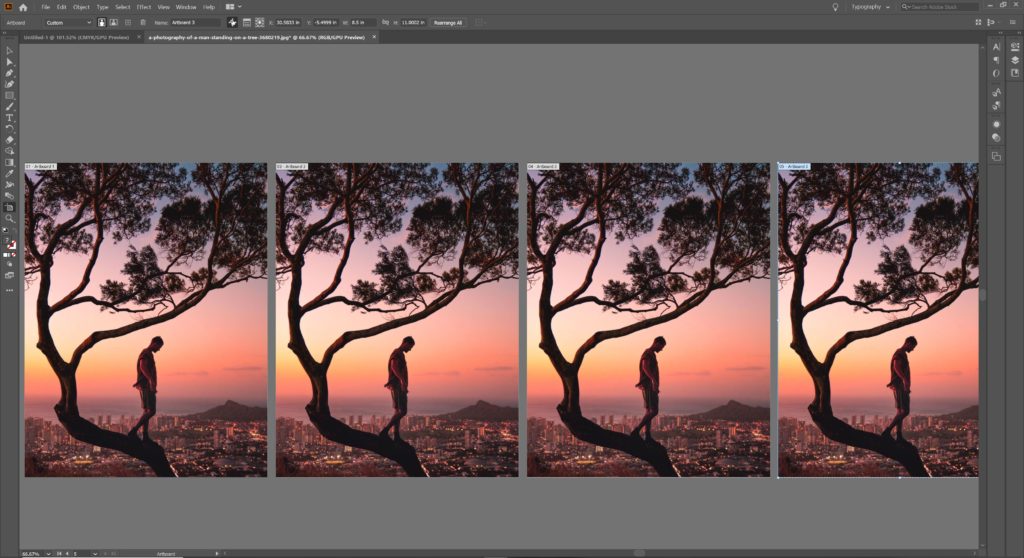The image size is (1024, 558).
Task: Open the Character Styles panel icon
Action: (x=996, y=92)
